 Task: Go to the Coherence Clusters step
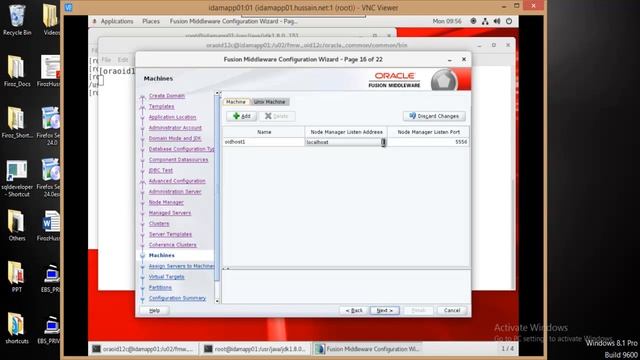(x=172, y=244)
